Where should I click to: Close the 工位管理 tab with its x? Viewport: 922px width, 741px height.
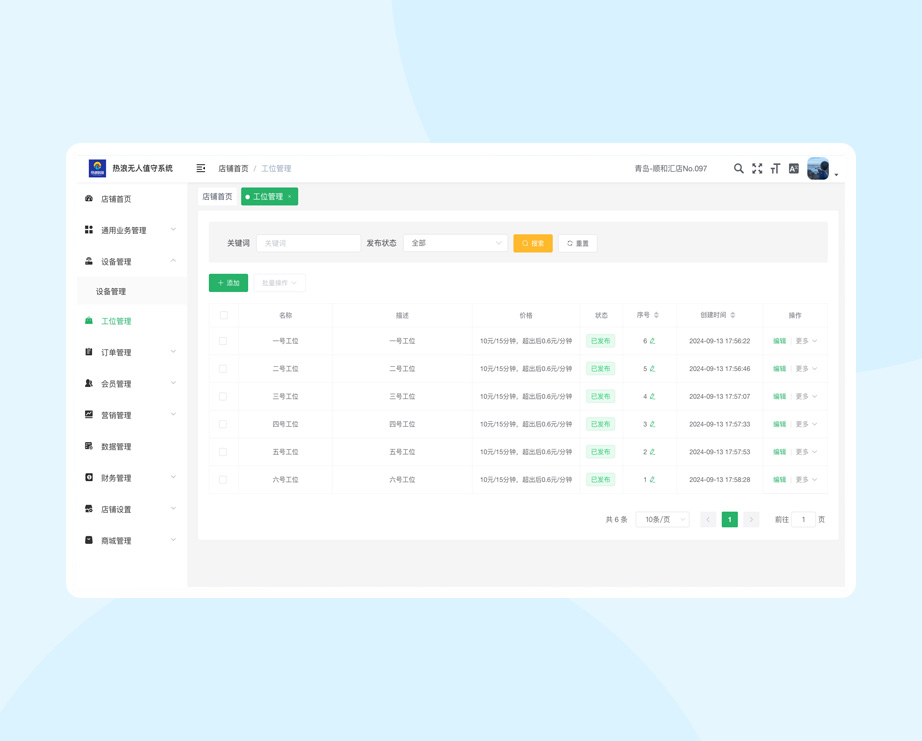tap(289, 196)
